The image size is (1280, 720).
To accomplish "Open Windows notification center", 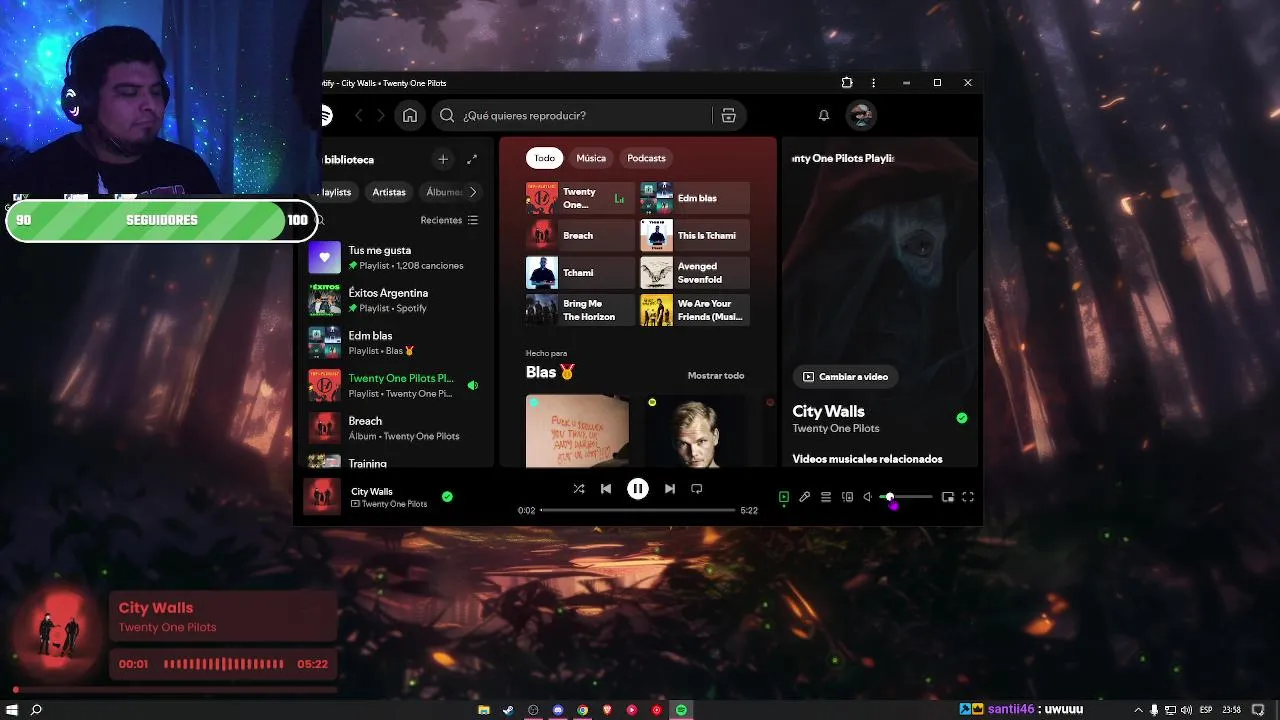I will click(x=1258, y=710).
